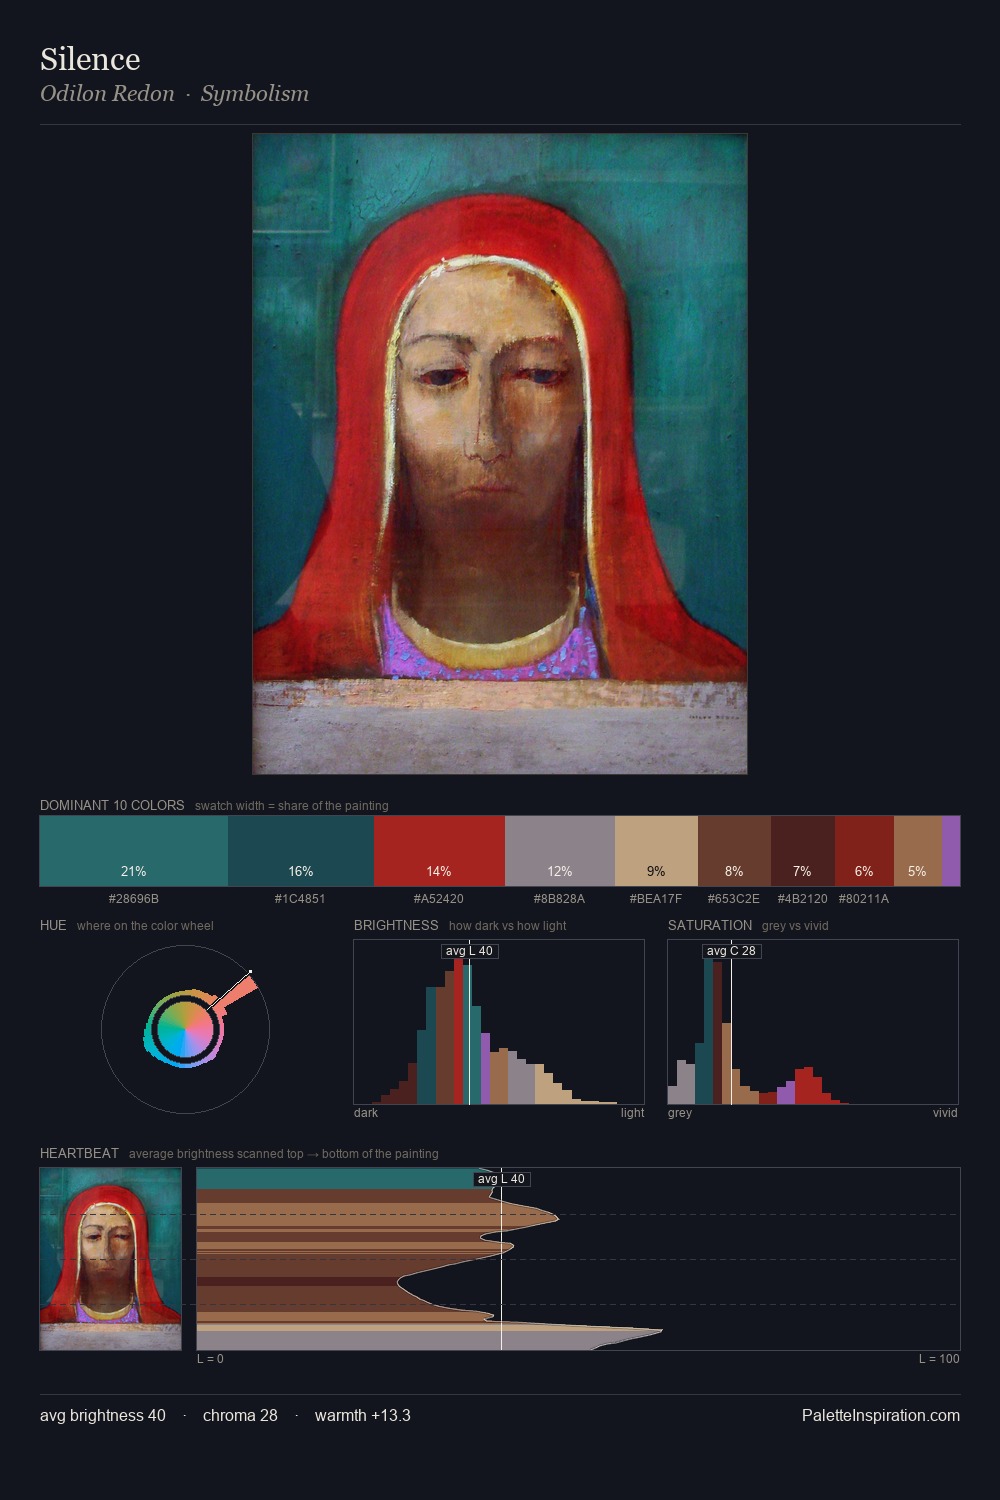Click the '#4B2120' hex code

(803, 899)
